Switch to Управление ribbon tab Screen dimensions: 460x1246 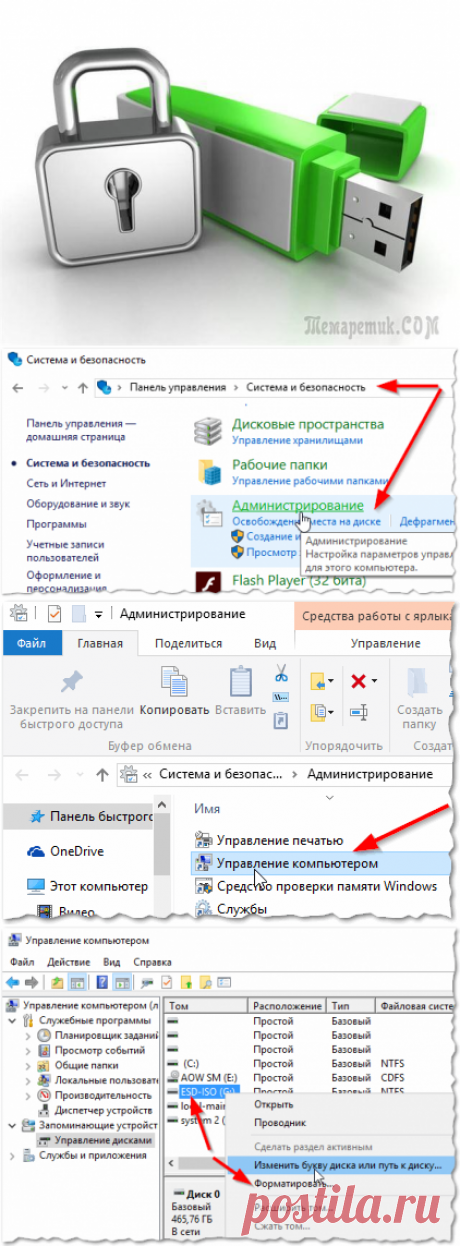(387, 644)
